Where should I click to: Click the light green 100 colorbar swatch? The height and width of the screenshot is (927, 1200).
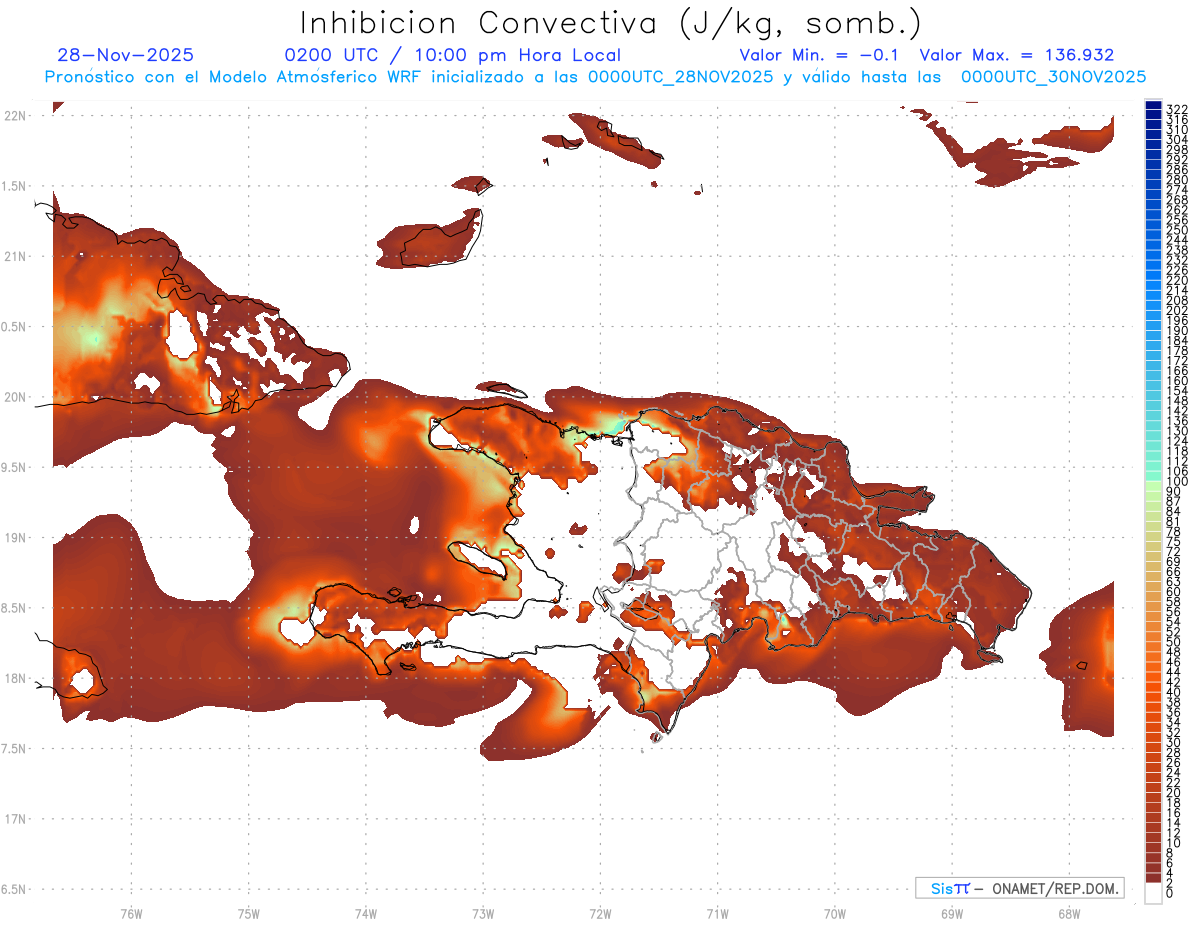click(1154, 484)
